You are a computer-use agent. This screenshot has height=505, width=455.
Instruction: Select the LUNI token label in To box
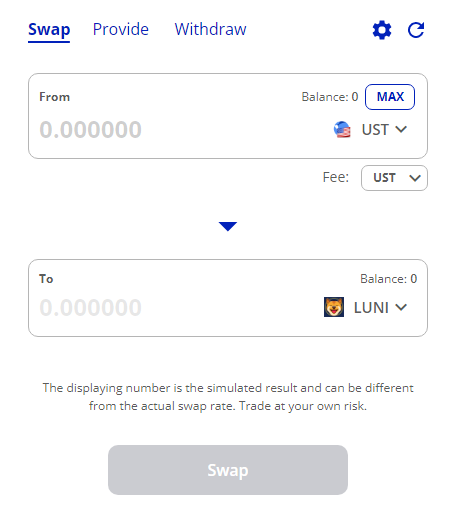tap(371, 307)
